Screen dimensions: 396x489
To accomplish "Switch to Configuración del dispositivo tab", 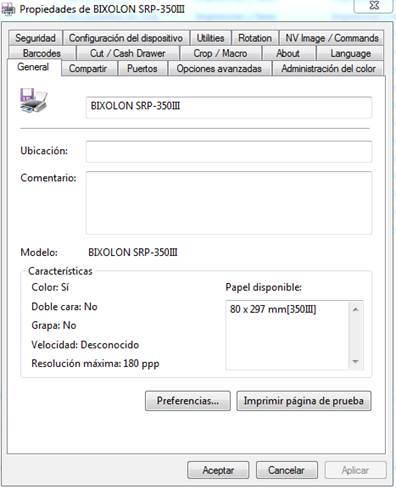I will coord(126,38).
